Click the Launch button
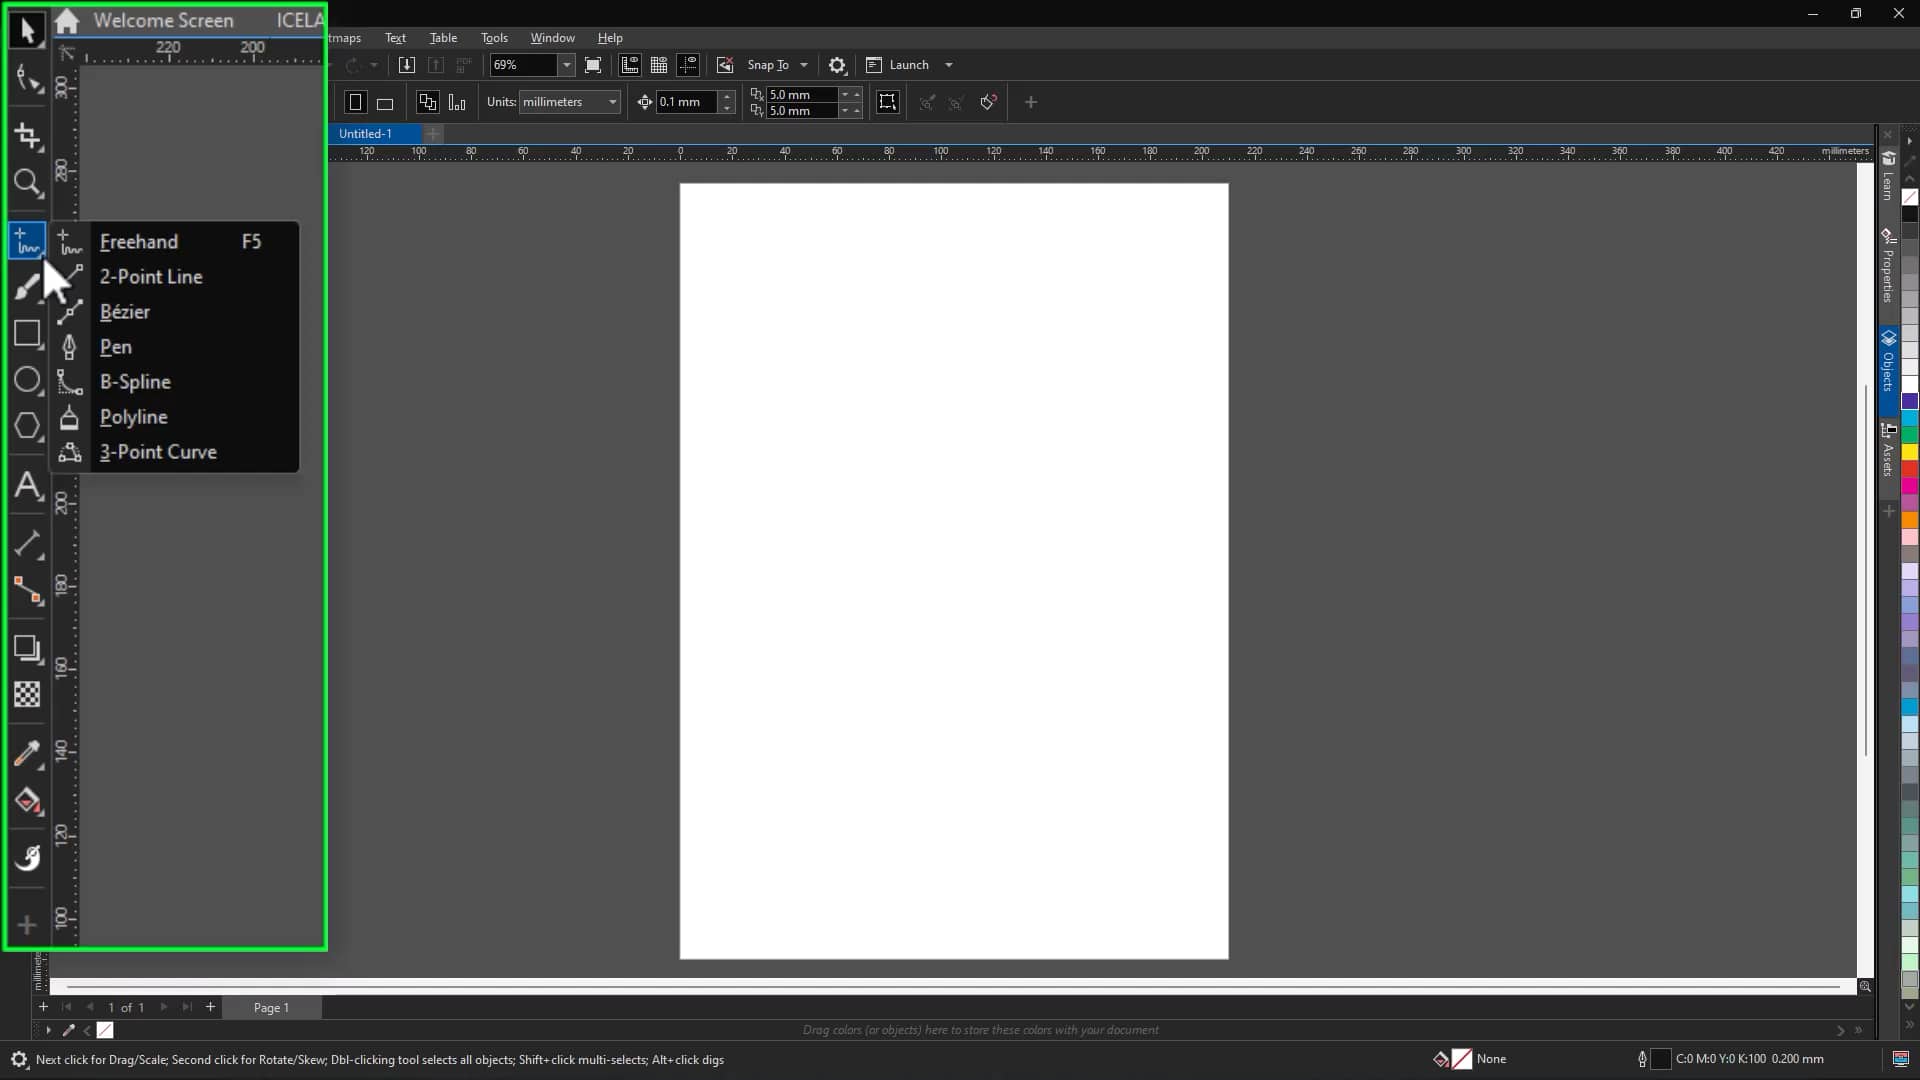 point(908,65)
